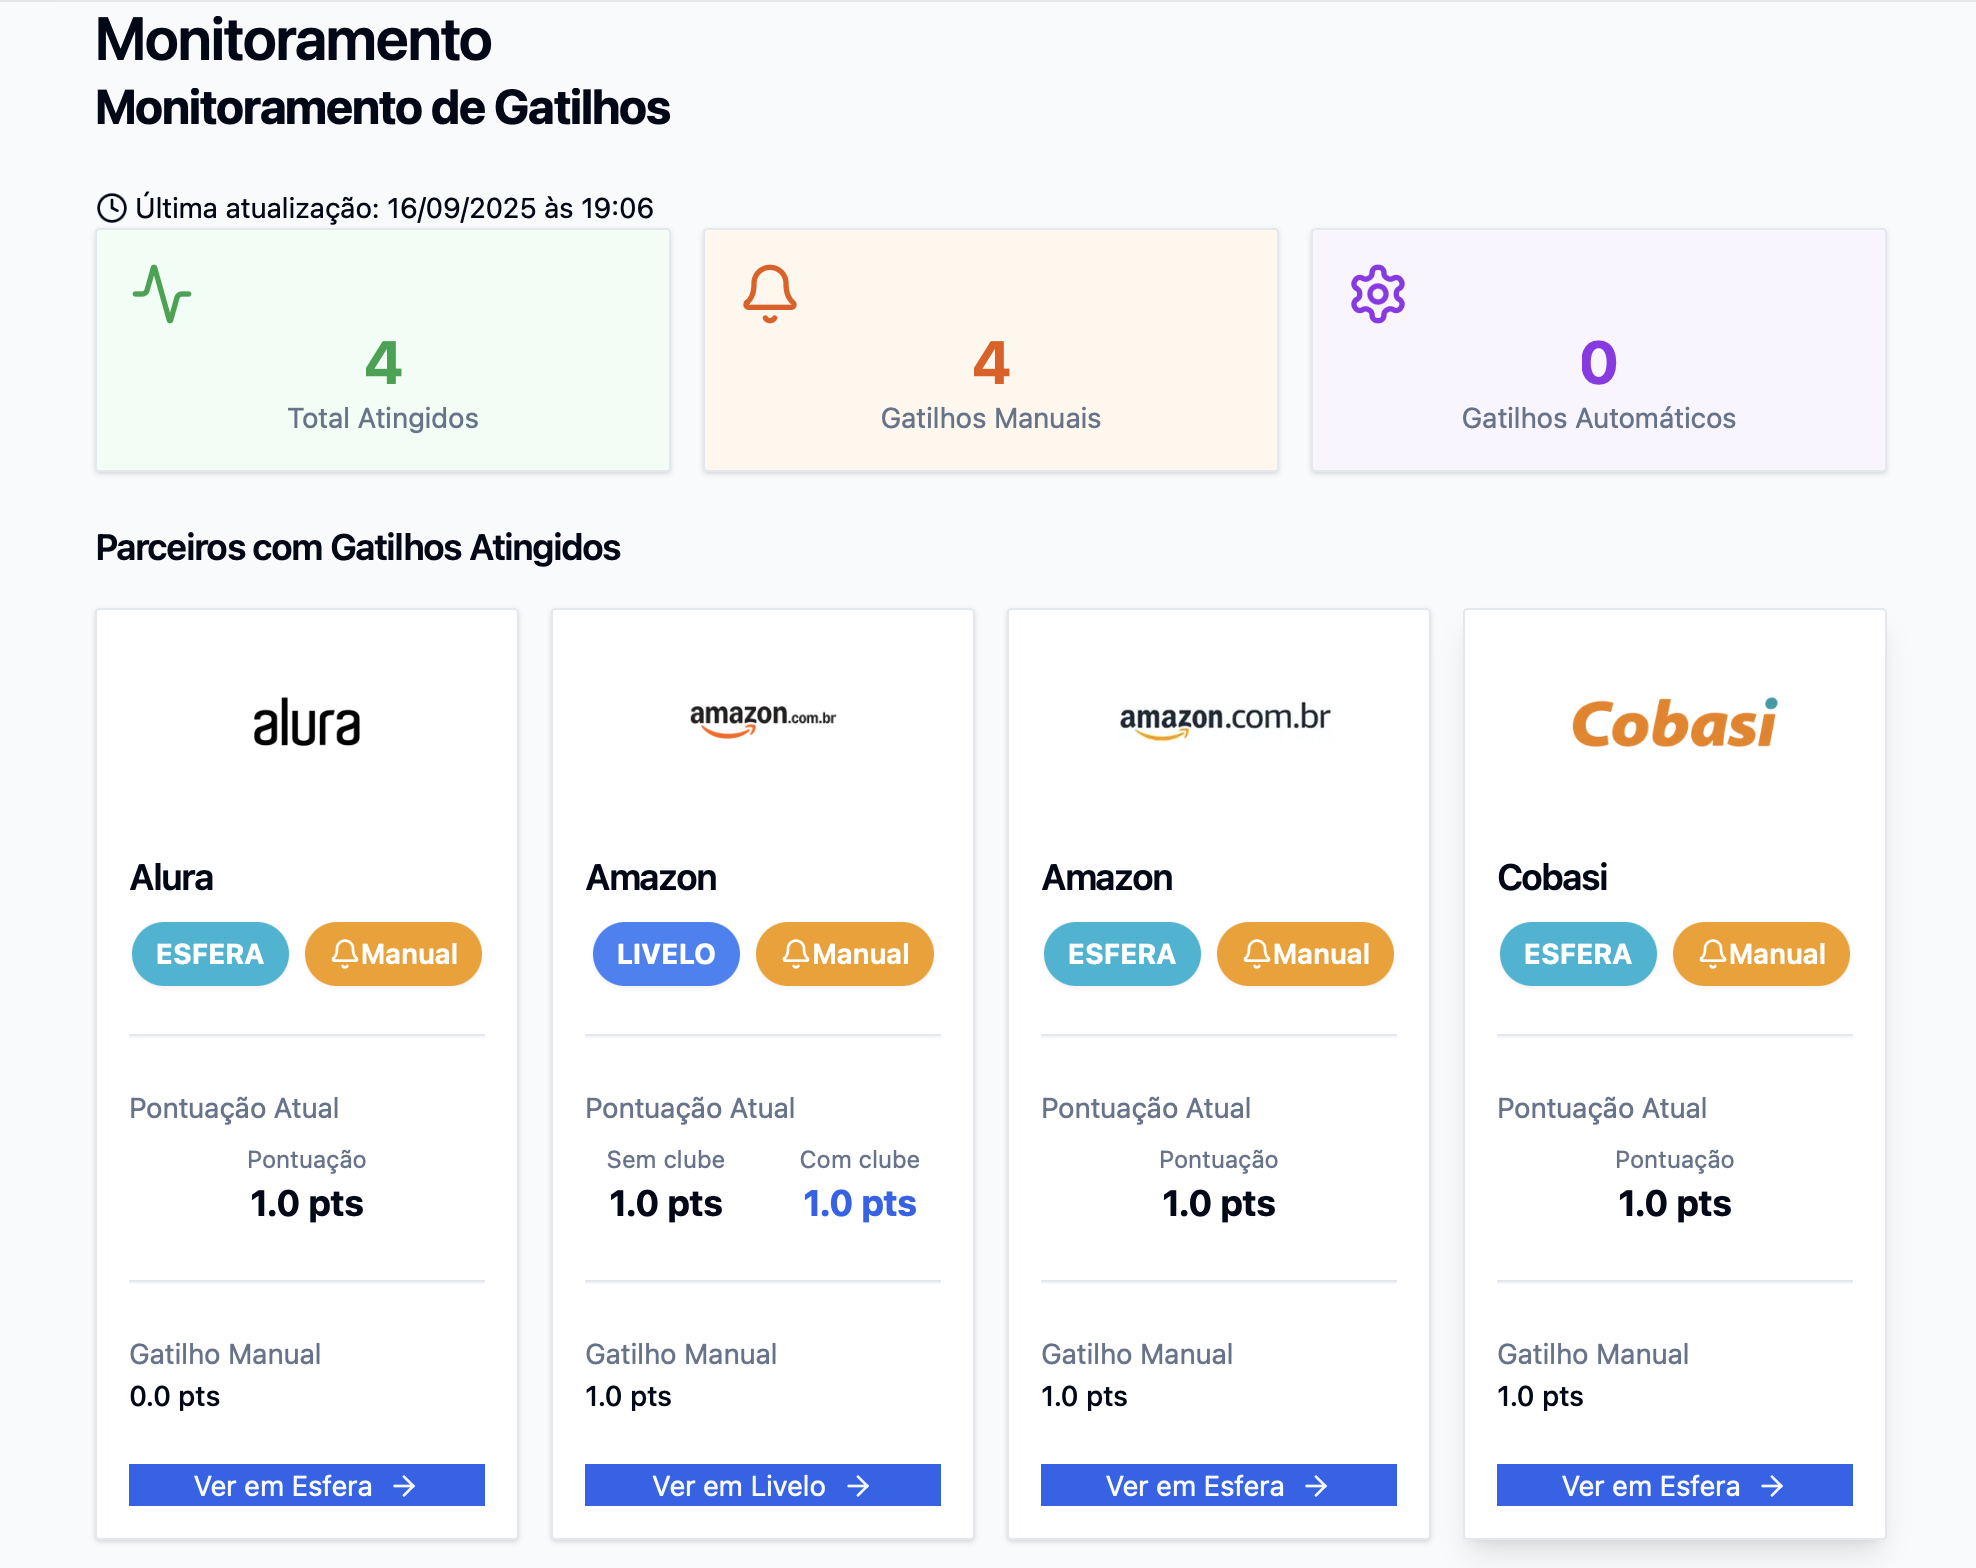The height and width of the screenshot is (1568, 1976).
Task: Click the blue Com clube 1.0 pts value
Action: [x=860, y=1203]
